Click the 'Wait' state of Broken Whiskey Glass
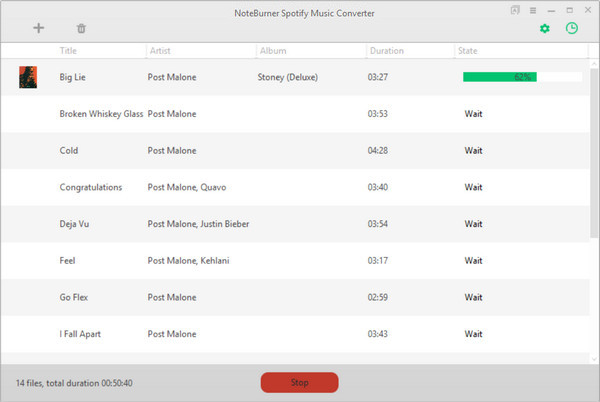This screenshot has width=600, height=402. 473,114
